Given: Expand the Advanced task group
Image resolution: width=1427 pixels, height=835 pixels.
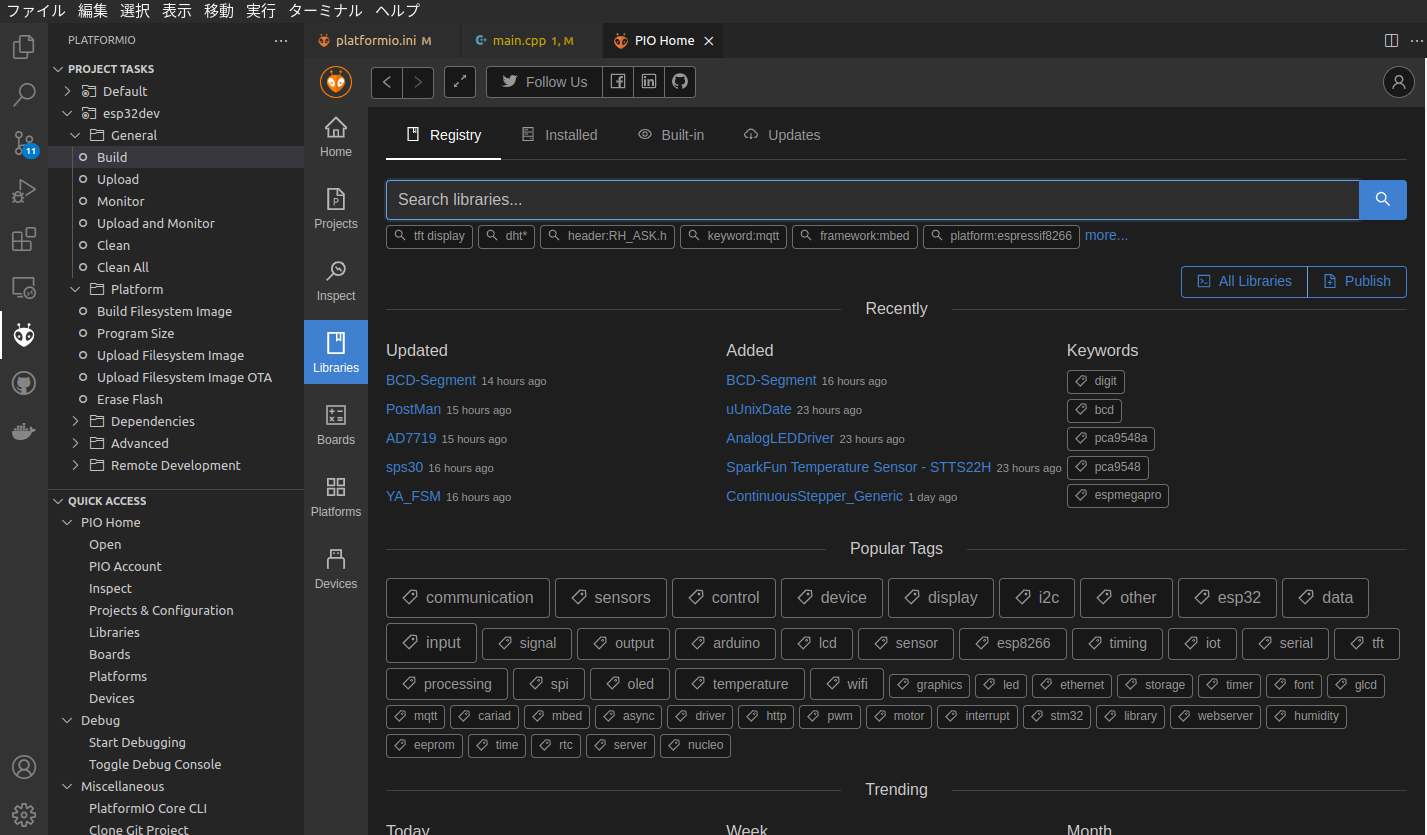Looking at the screenshot, I should [x=75, y=443].
